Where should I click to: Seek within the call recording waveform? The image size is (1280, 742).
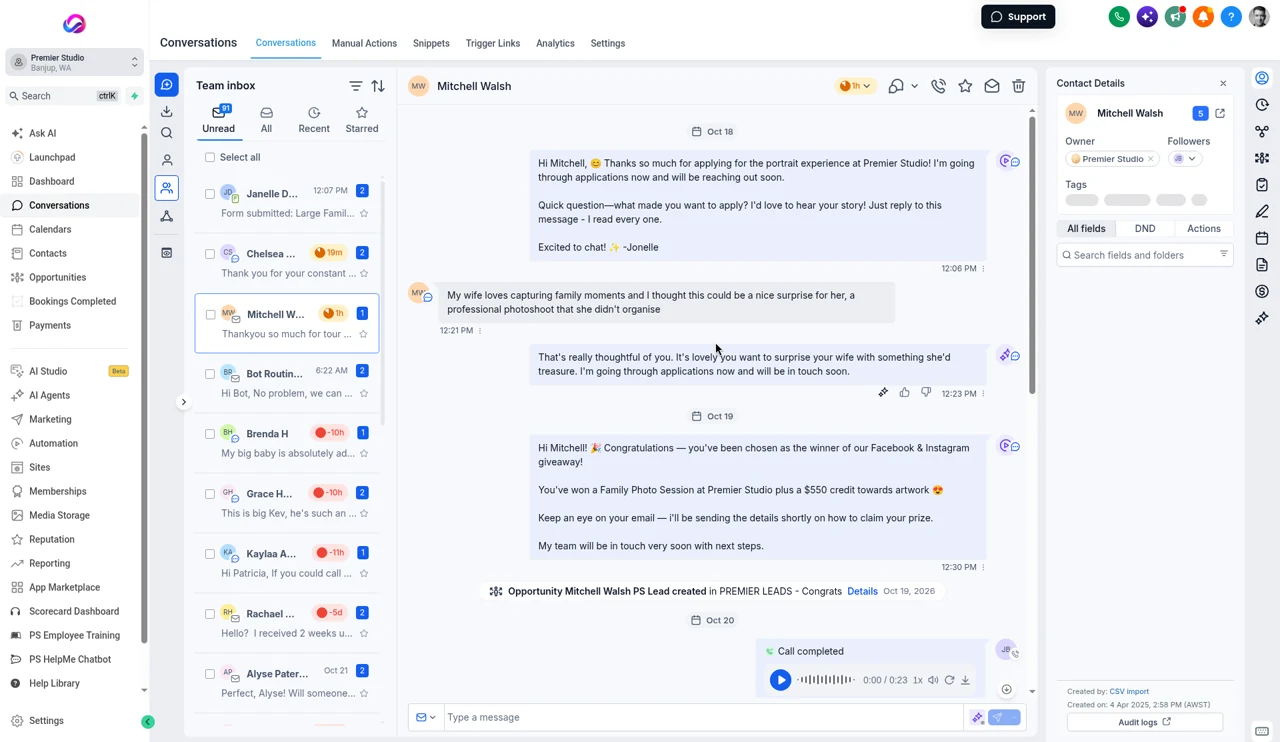pos(826,680)
